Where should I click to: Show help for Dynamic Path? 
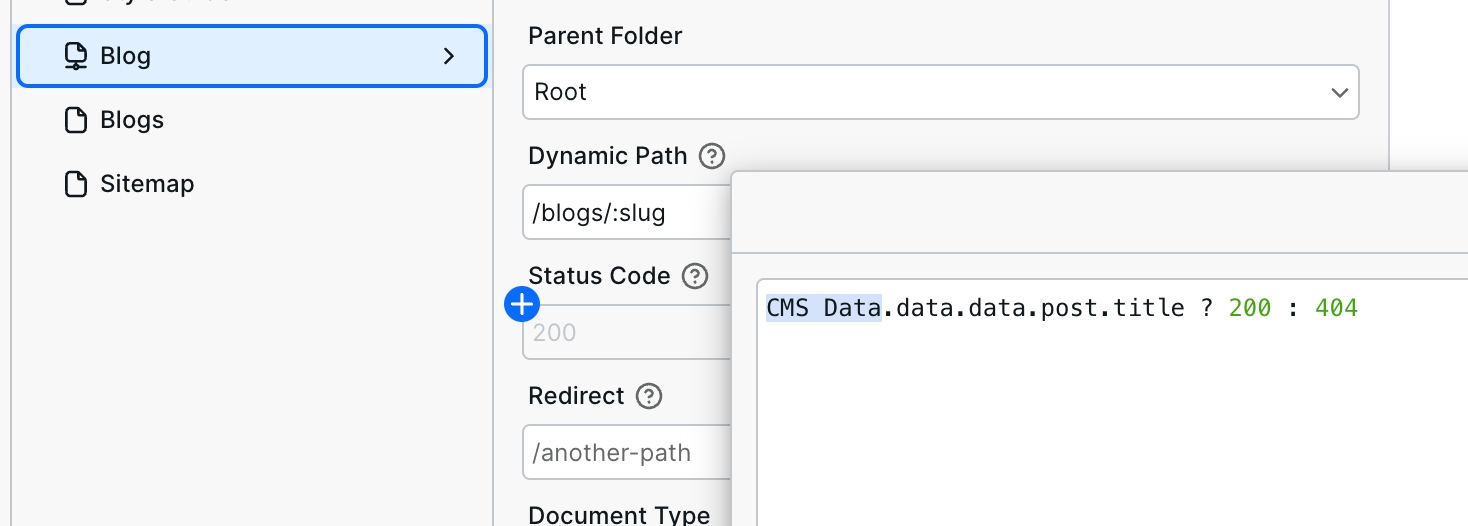(x=712, y=156)
